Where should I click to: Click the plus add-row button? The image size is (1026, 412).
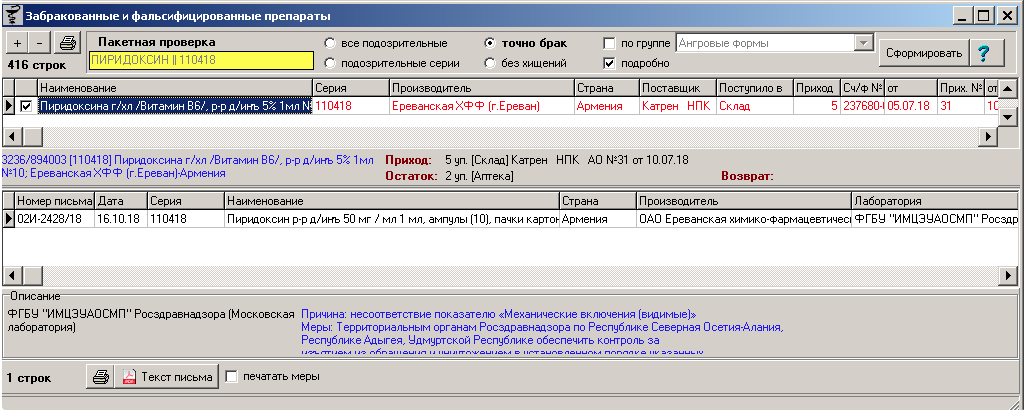point(18,44)
